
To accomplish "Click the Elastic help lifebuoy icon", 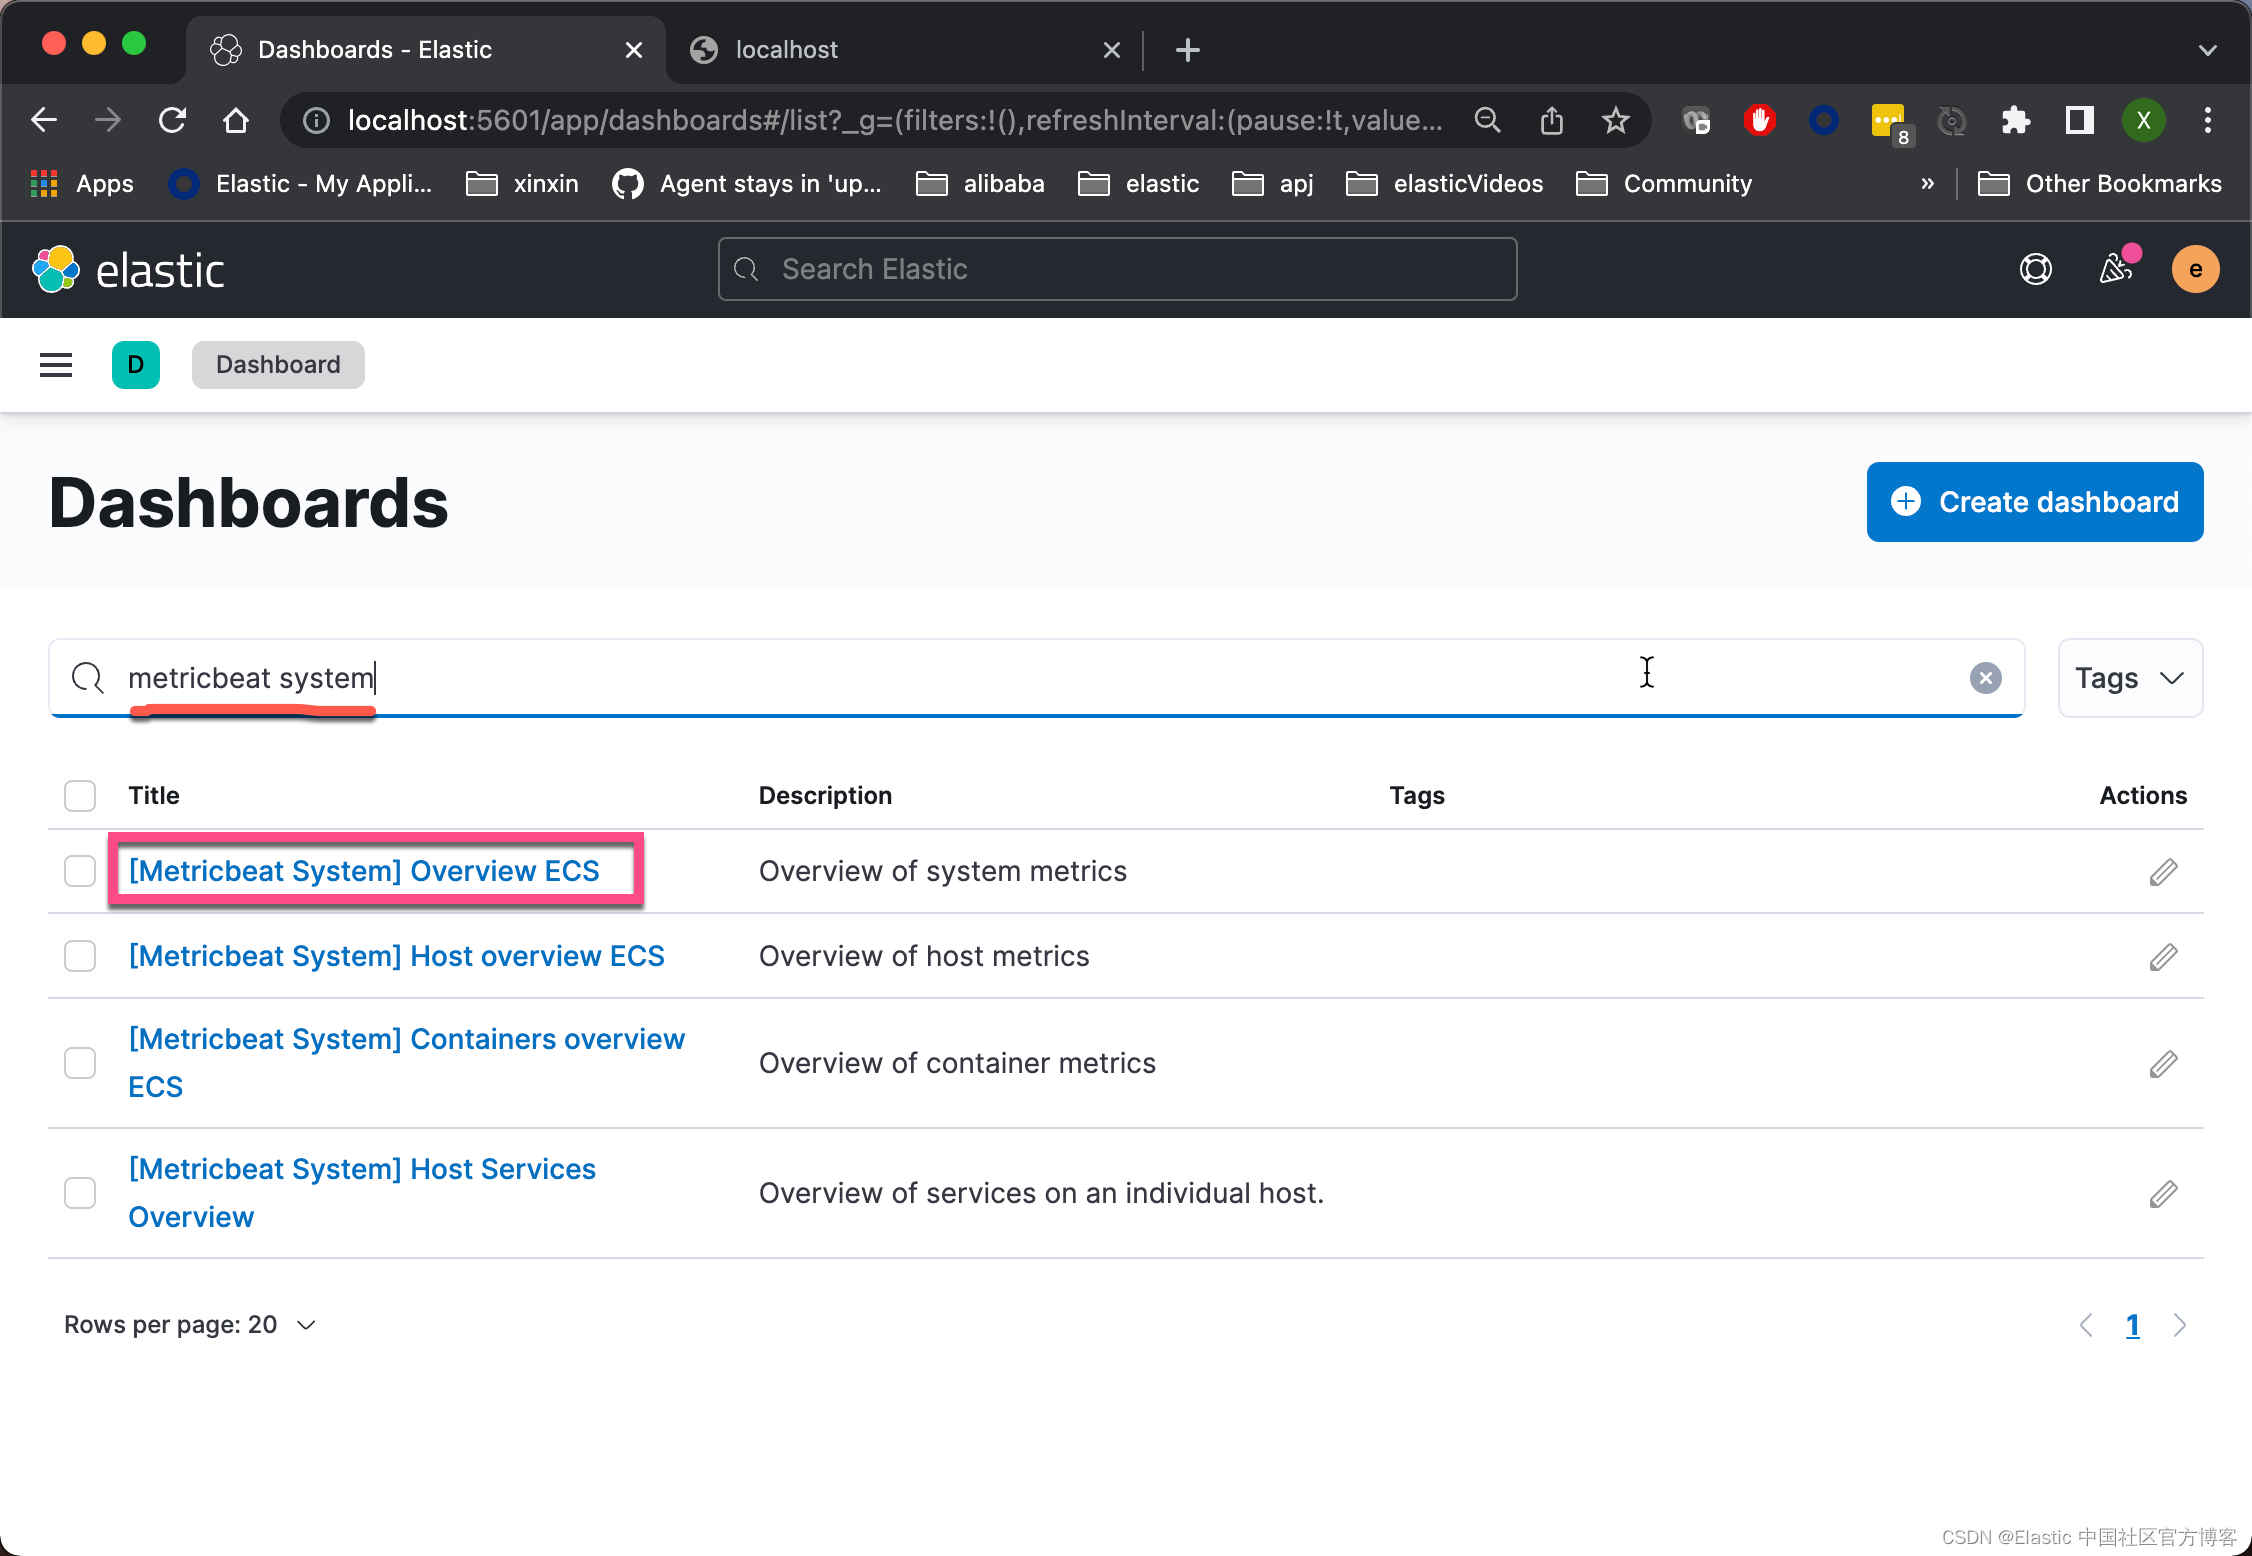I will tap(2035, 269).
